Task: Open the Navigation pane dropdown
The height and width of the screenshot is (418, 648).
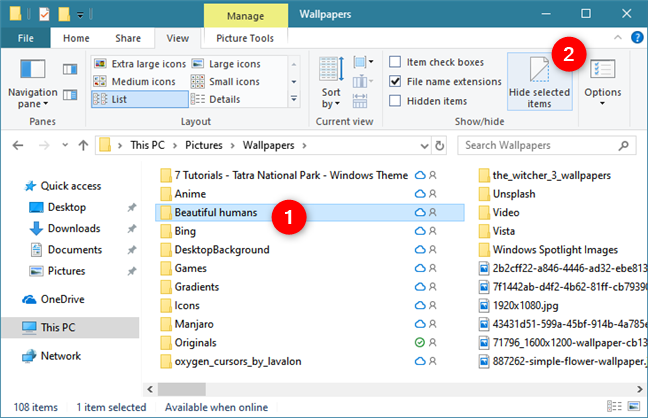Action: coord(33,84)
